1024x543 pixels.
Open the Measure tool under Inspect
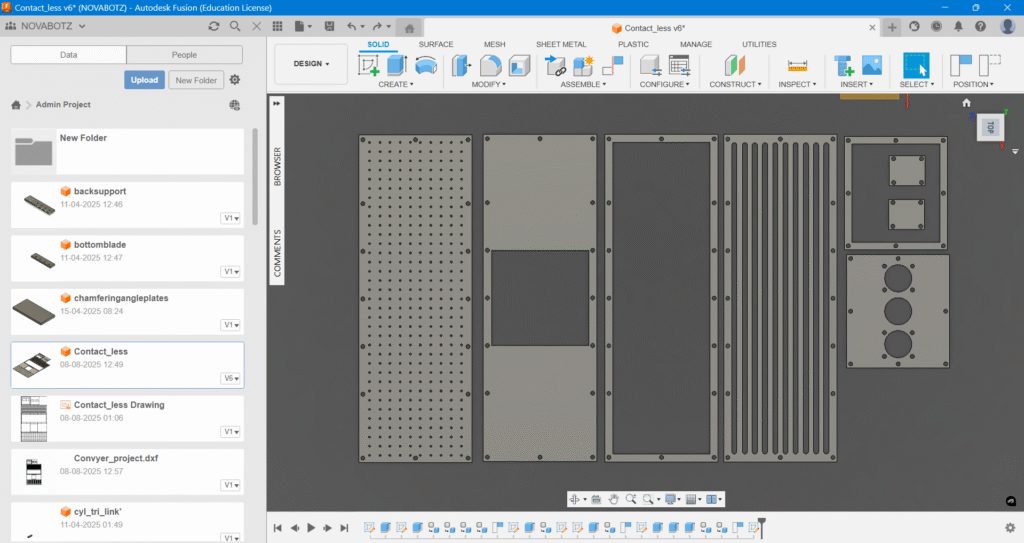797,66
